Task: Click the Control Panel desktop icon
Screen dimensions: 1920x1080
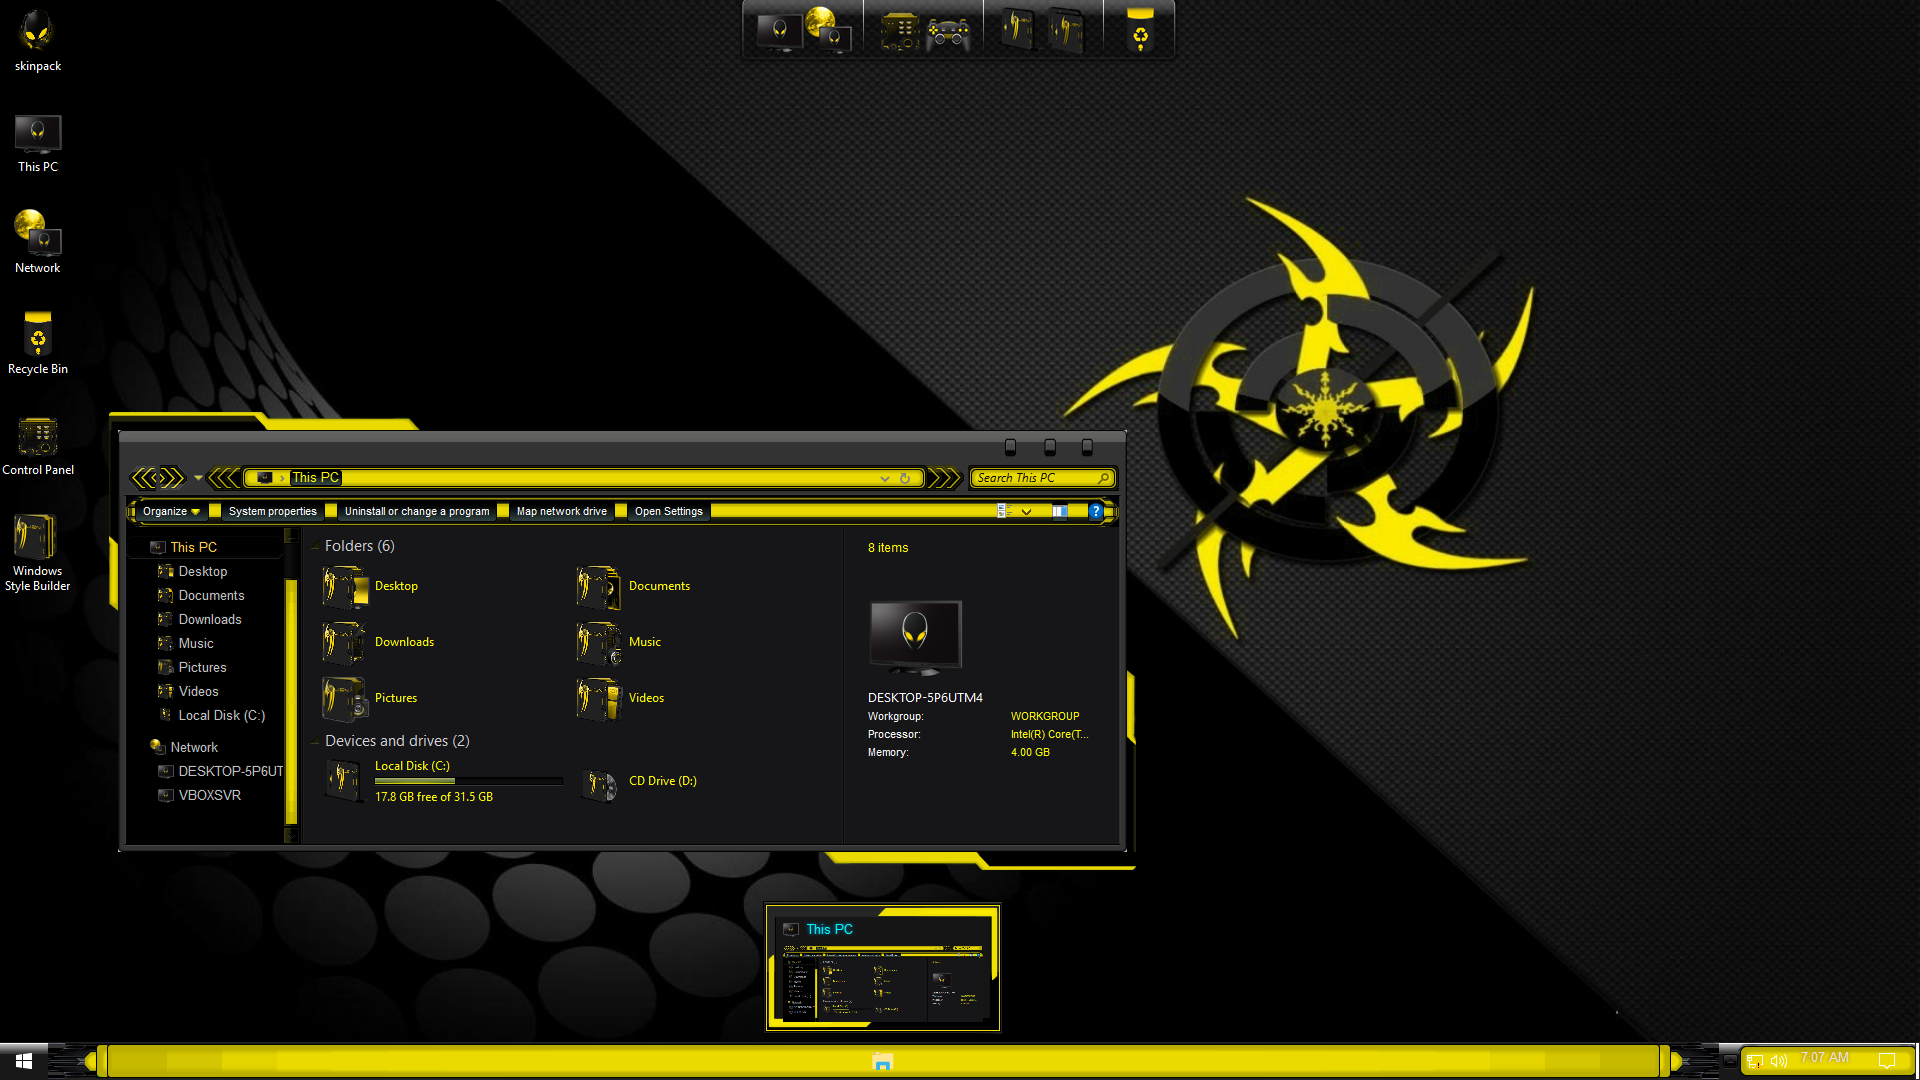Action: [x=38, y=438]
